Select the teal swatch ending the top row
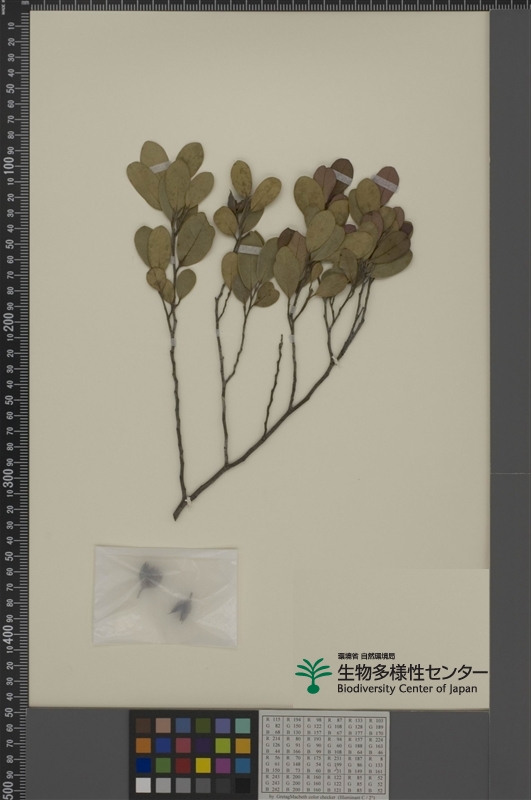This screenshot has height=800, width=531. [x=243, y=726]
